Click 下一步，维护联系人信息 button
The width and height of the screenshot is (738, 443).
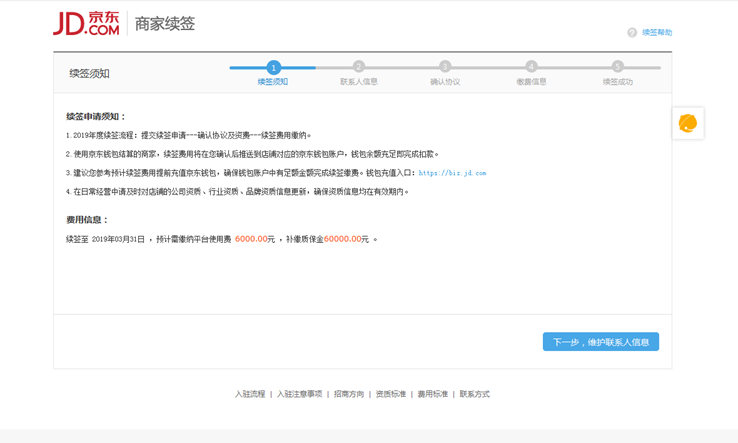tap(601, 342)
